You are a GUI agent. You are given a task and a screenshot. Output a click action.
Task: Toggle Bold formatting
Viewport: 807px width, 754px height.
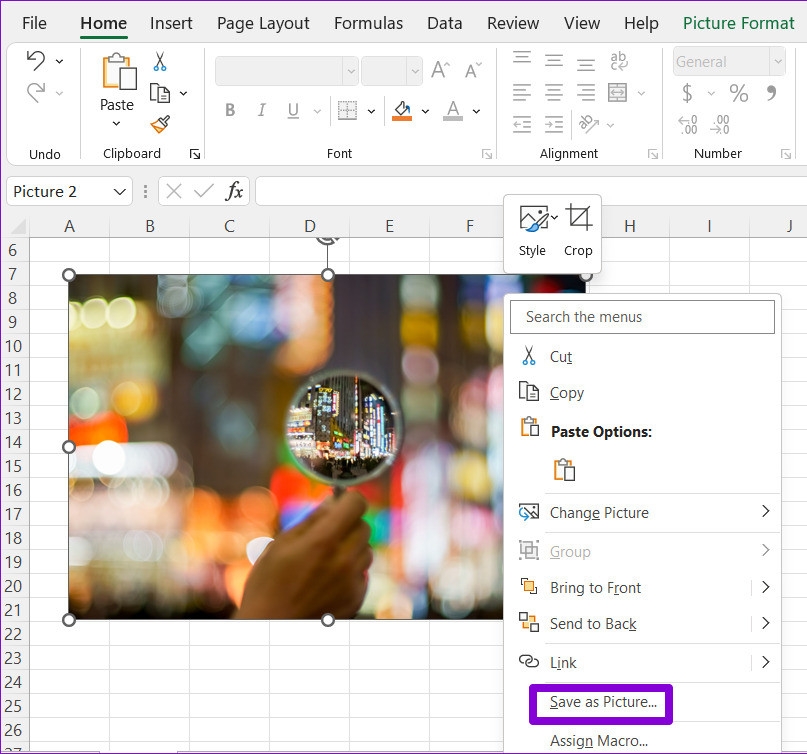pyautogui.click(x=230, y=110)
